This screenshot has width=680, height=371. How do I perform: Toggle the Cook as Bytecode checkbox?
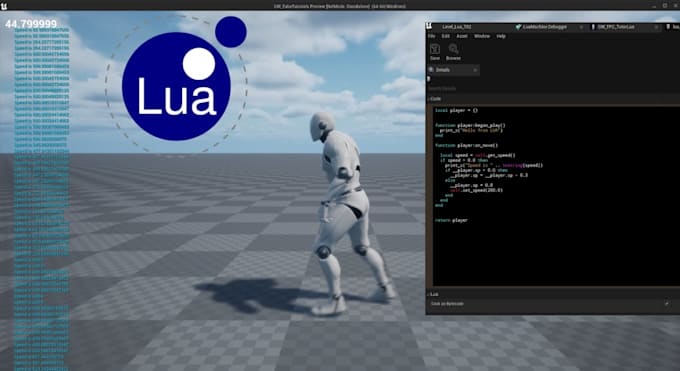point(667,304)
